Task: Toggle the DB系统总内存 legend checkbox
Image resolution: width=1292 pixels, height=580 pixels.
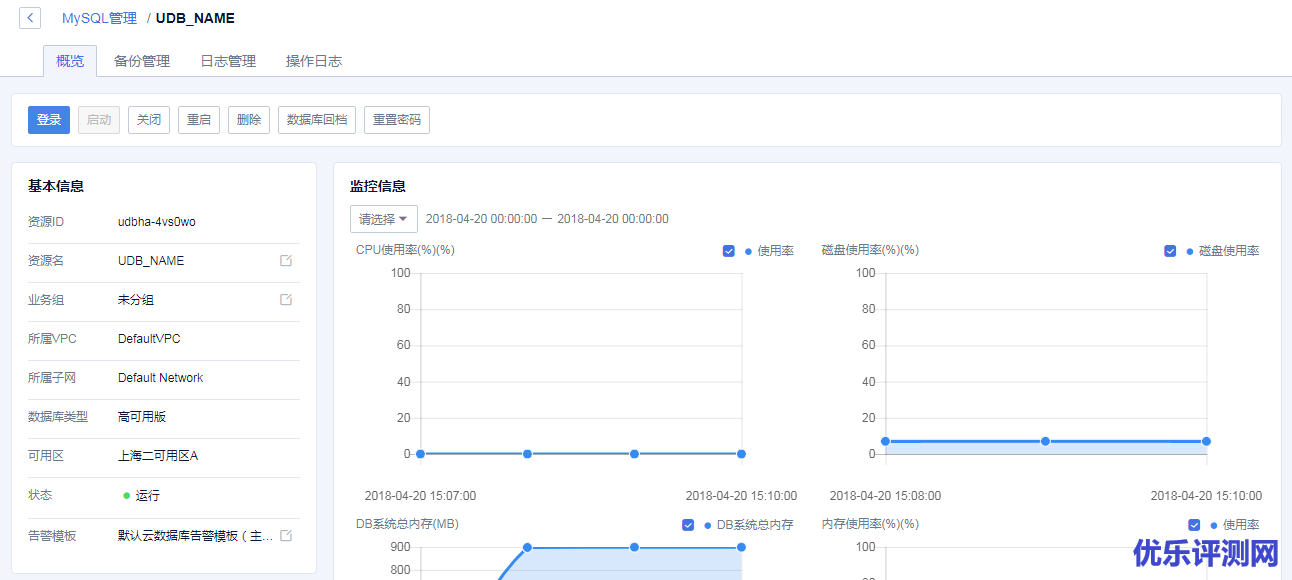Action: 688,525
